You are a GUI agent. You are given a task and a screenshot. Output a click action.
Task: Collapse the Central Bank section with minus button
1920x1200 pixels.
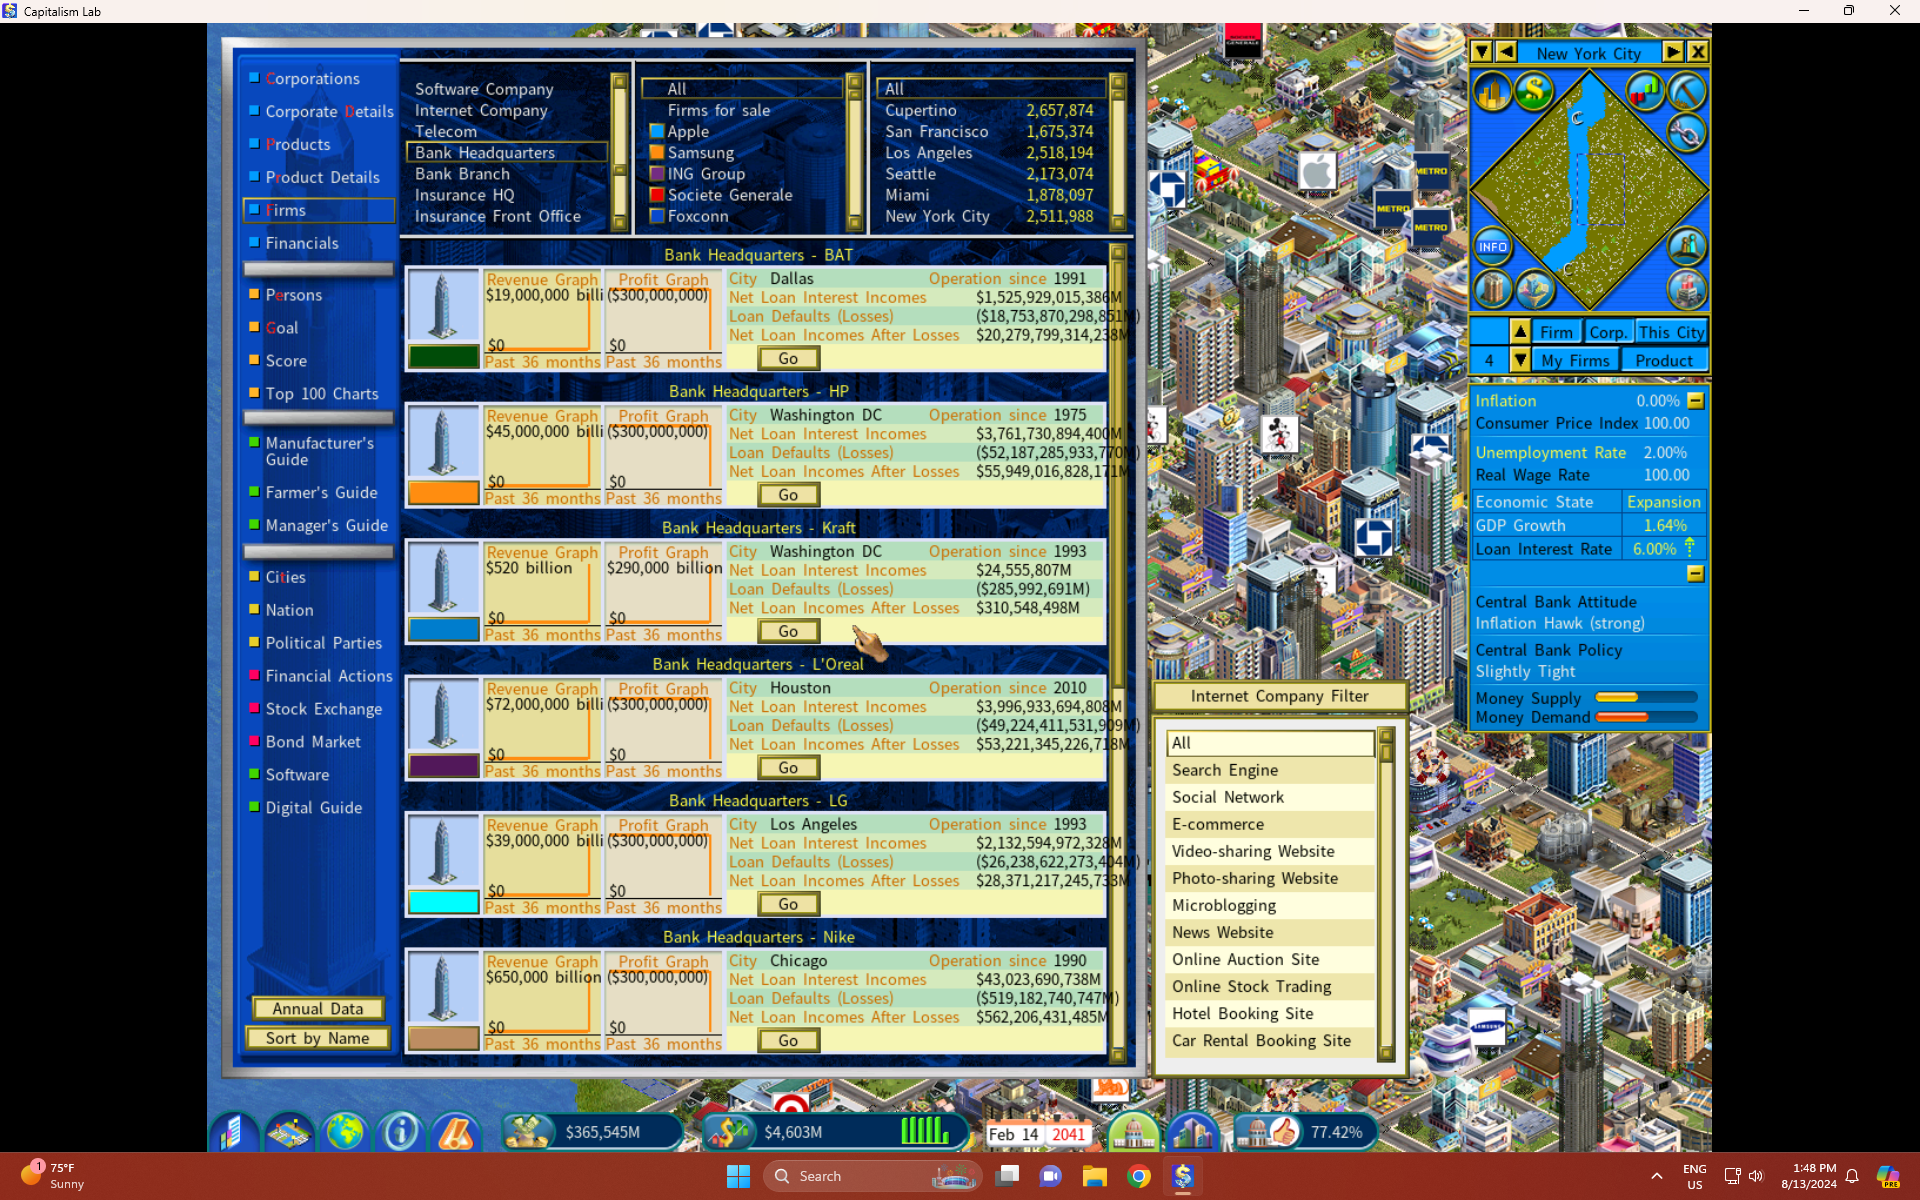coord(1695,573)
